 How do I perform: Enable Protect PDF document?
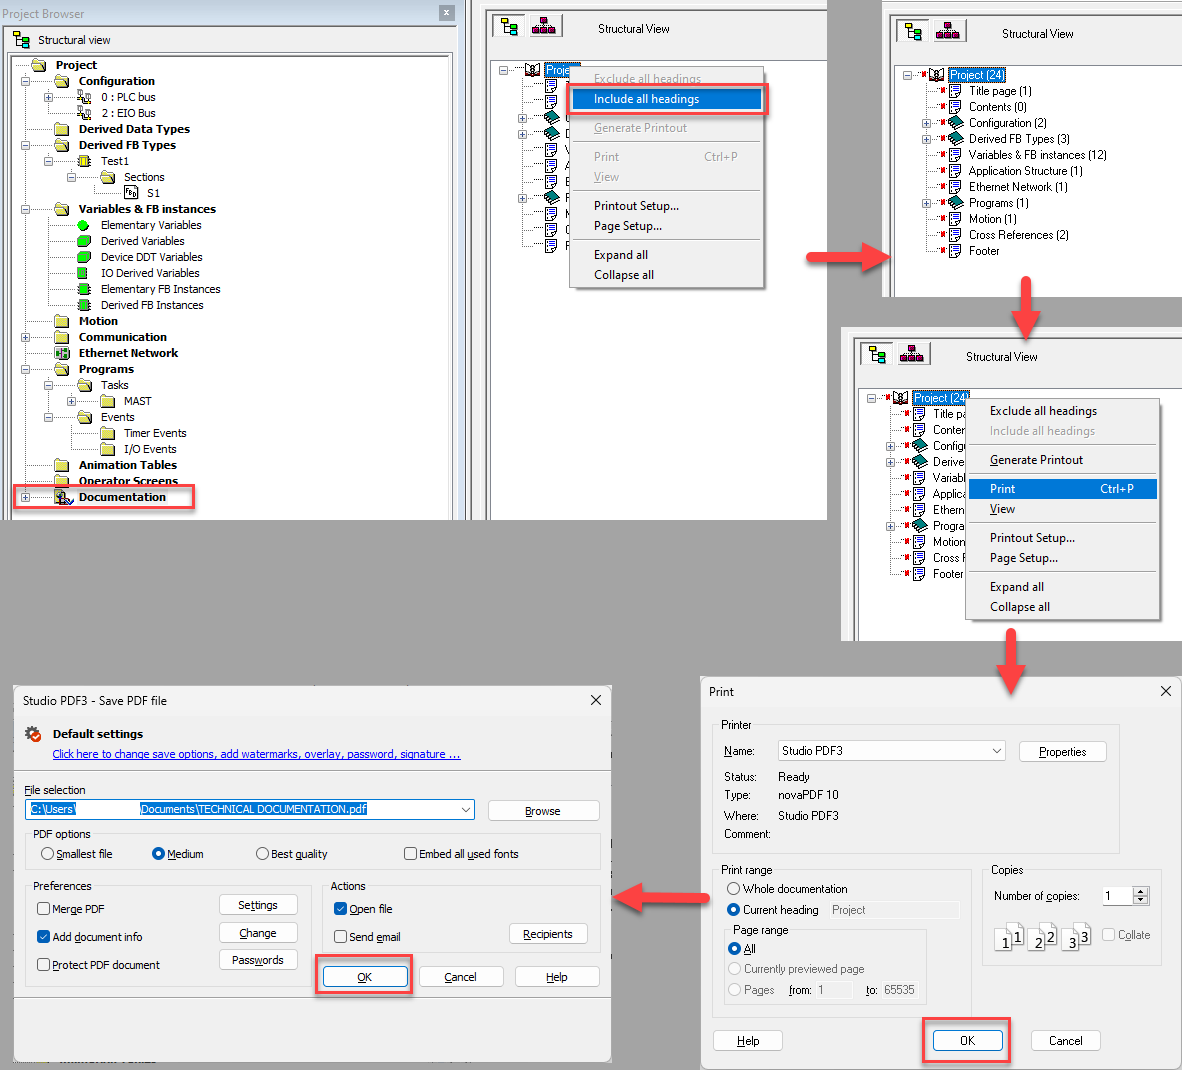[x=44, y=964]
